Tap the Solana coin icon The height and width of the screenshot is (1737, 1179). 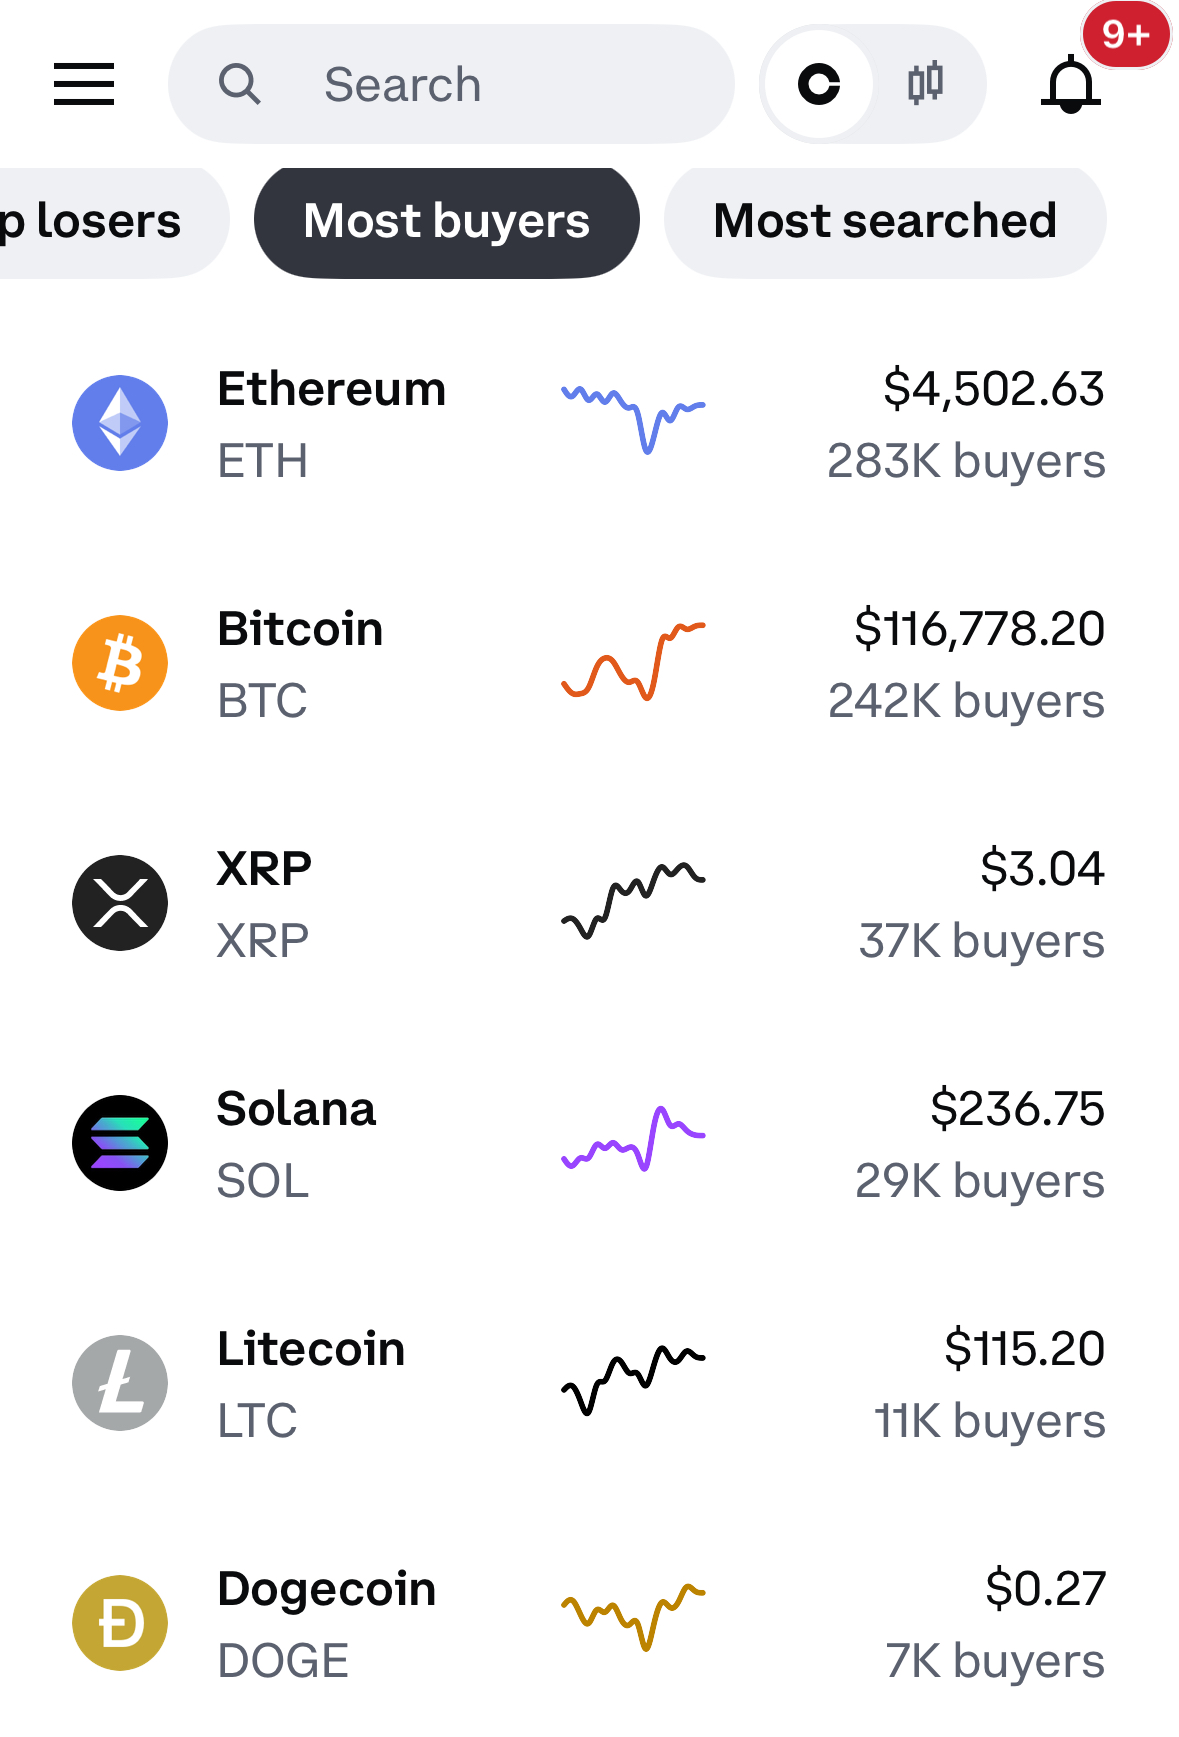pos(120,1143)
